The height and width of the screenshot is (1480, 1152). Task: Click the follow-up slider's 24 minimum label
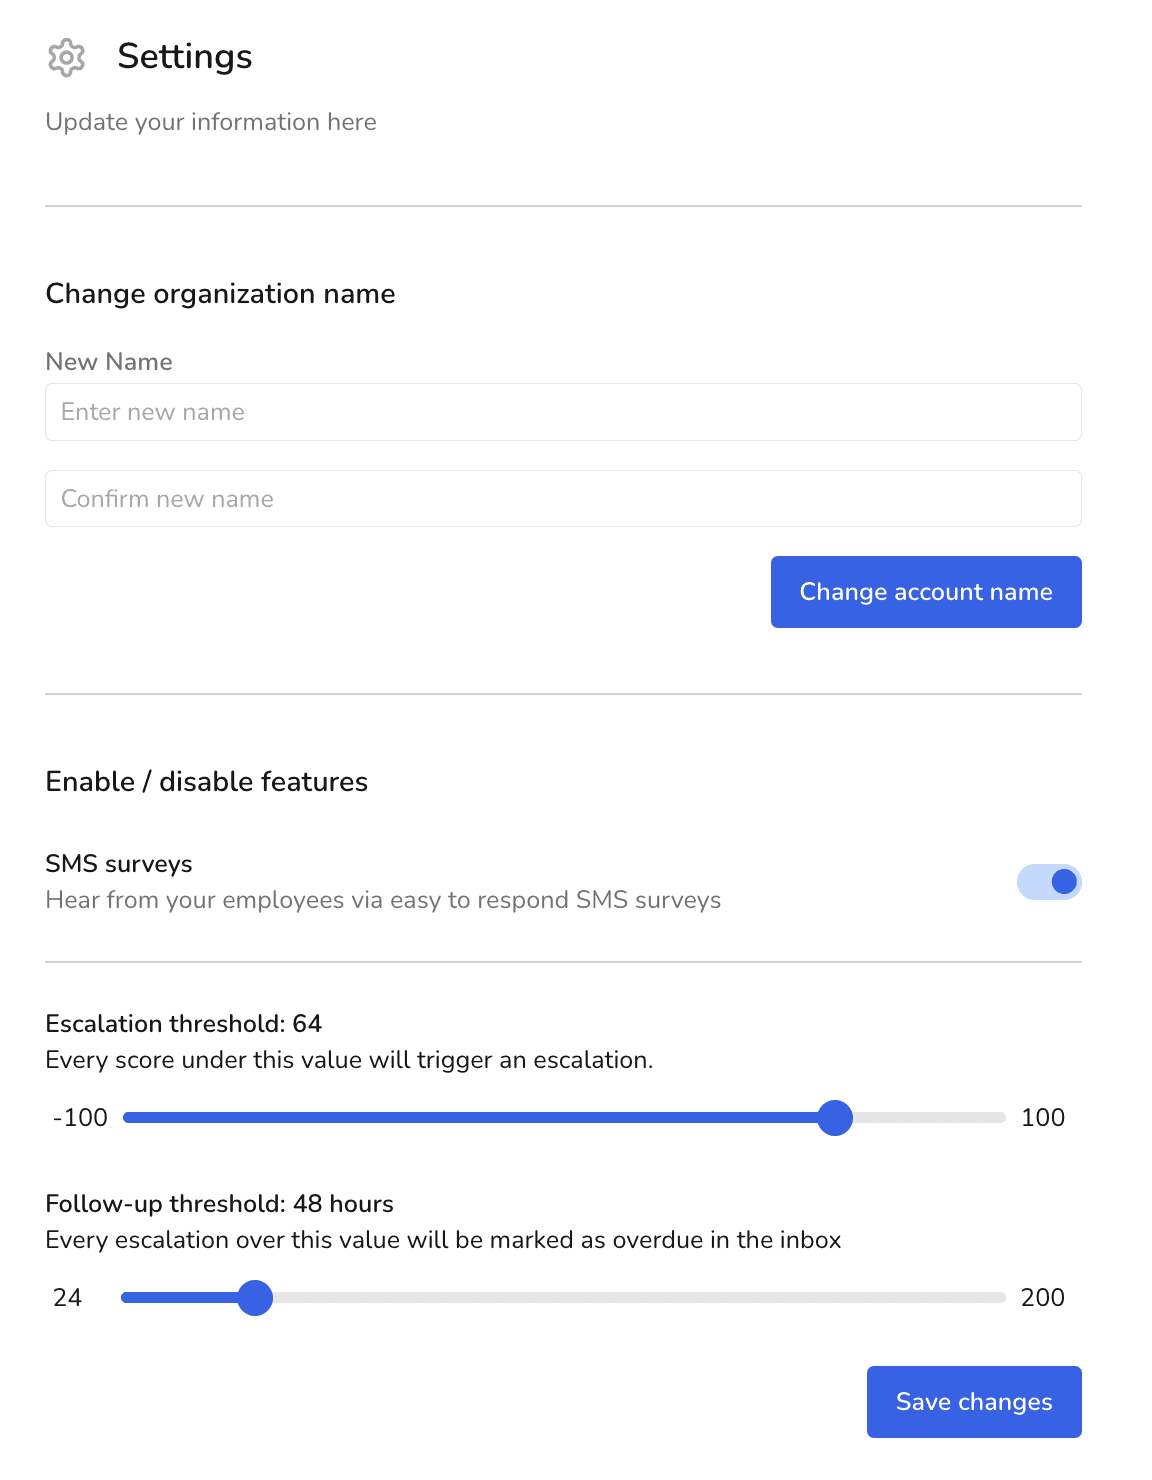(67, 1298)
